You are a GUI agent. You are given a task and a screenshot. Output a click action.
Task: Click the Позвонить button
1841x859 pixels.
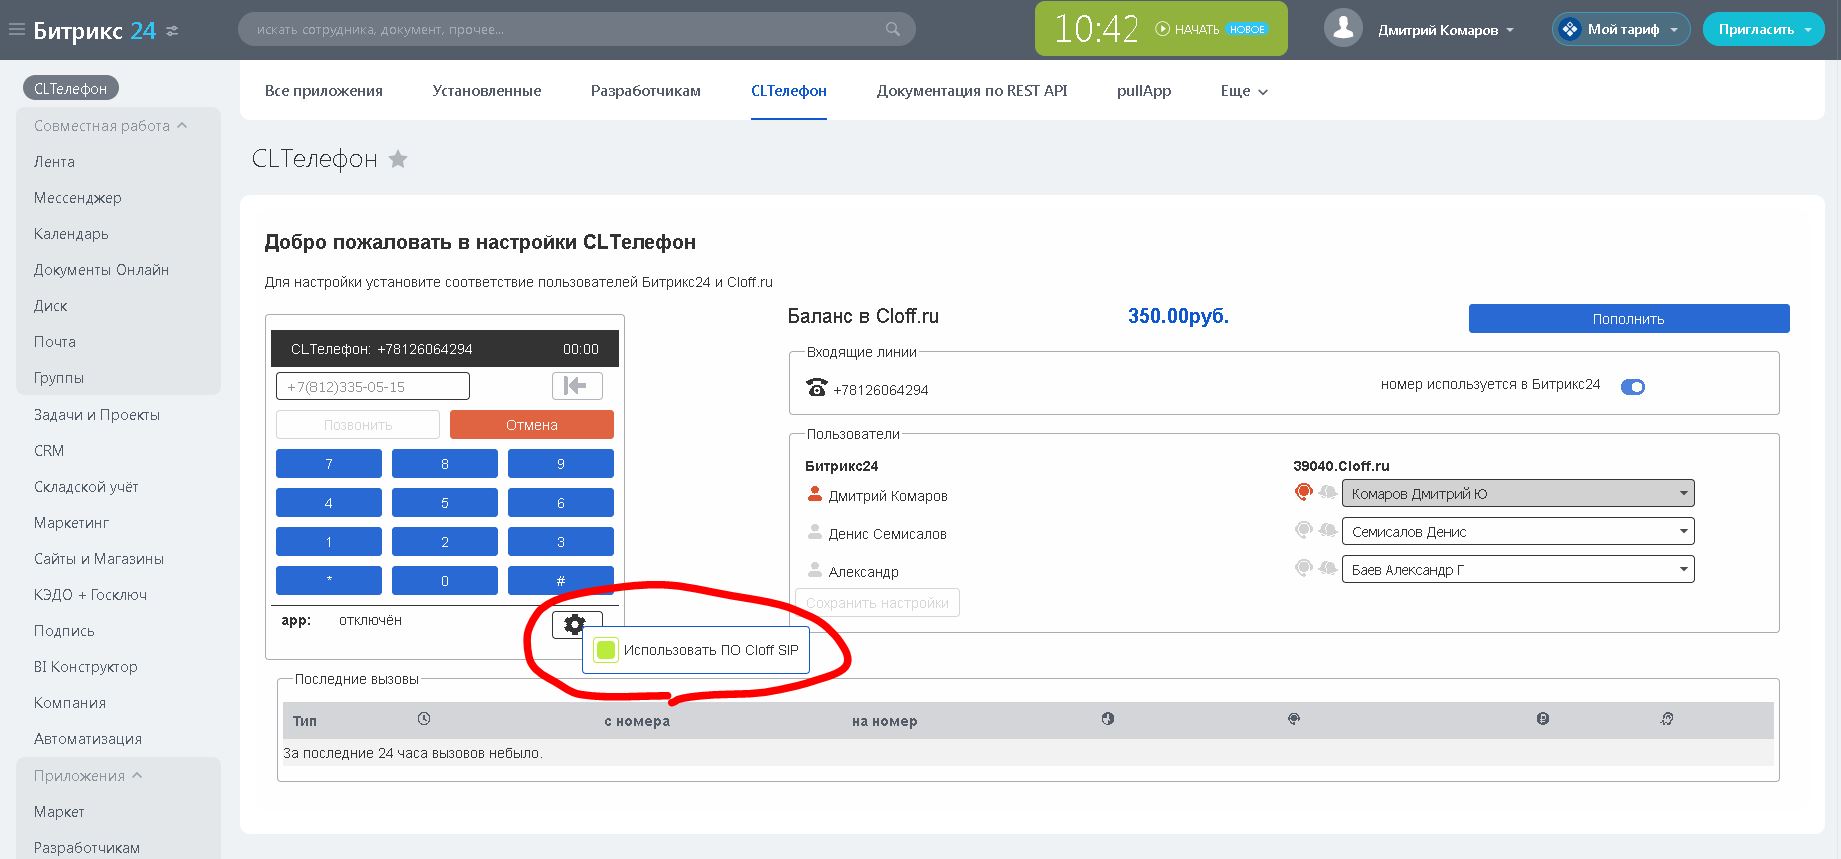pyautogui.click(x=358, y=425)
